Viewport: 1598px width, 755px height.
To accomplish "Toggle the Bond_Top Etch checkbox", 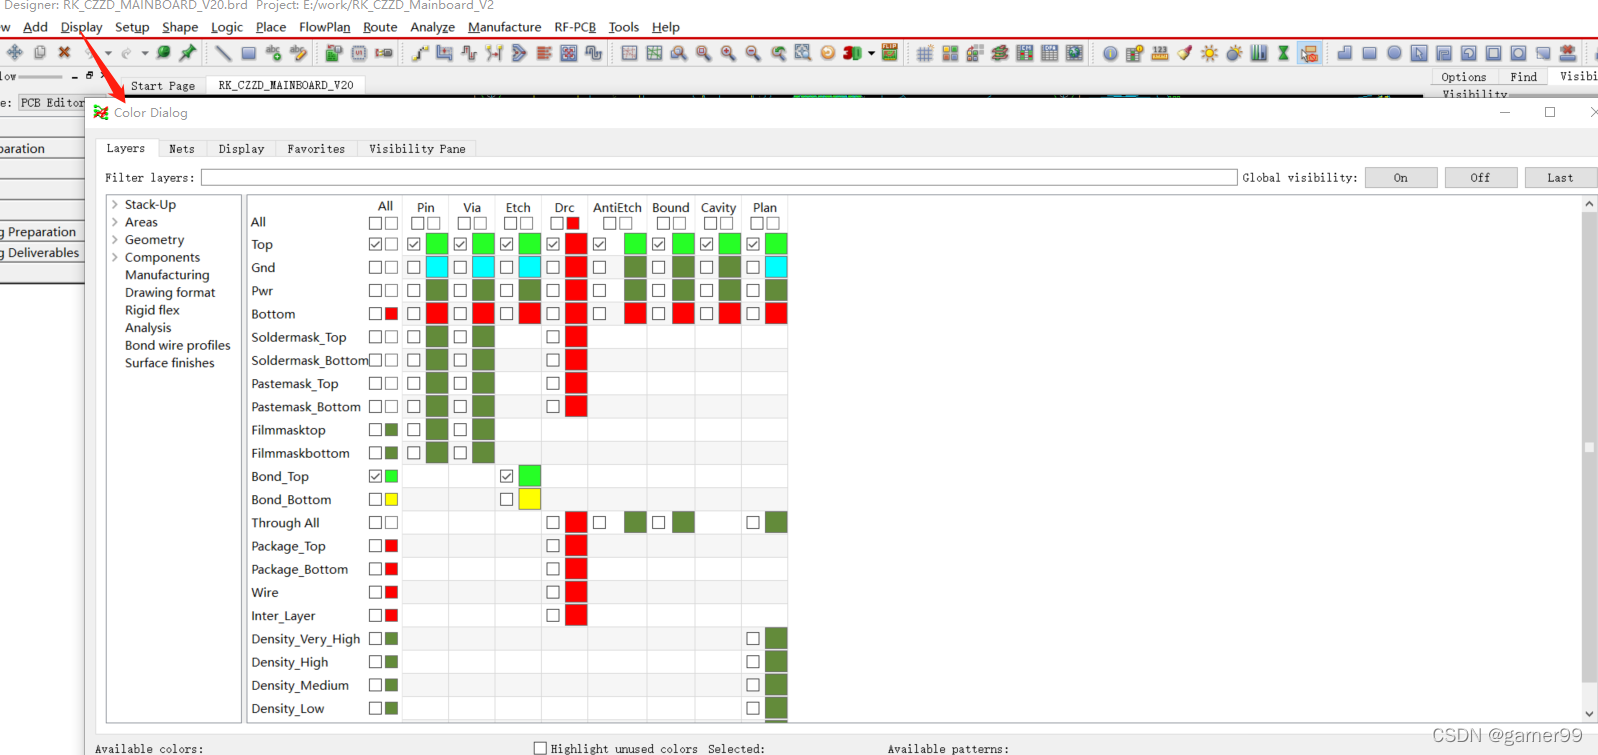I will pyautogui.click(x=507, y=476).
